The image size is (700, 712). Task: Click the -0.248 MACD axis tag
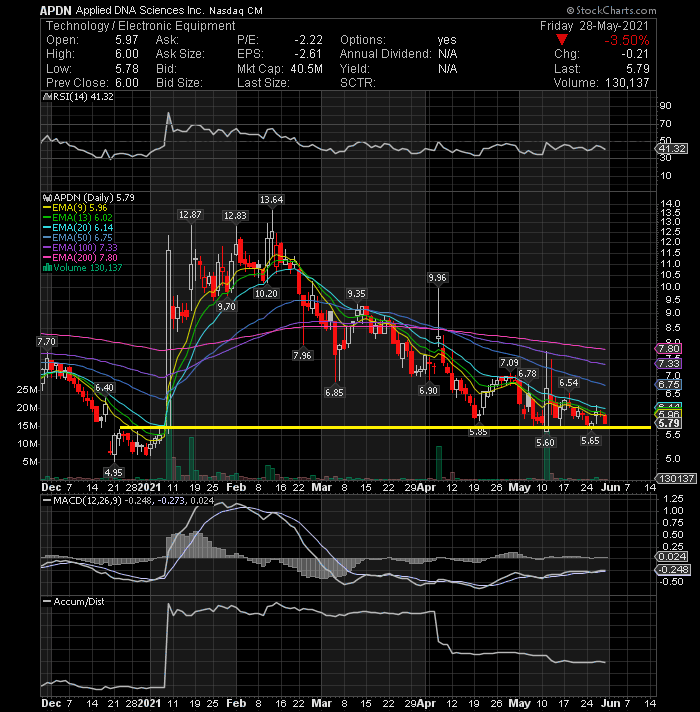(x=673, y=569)
